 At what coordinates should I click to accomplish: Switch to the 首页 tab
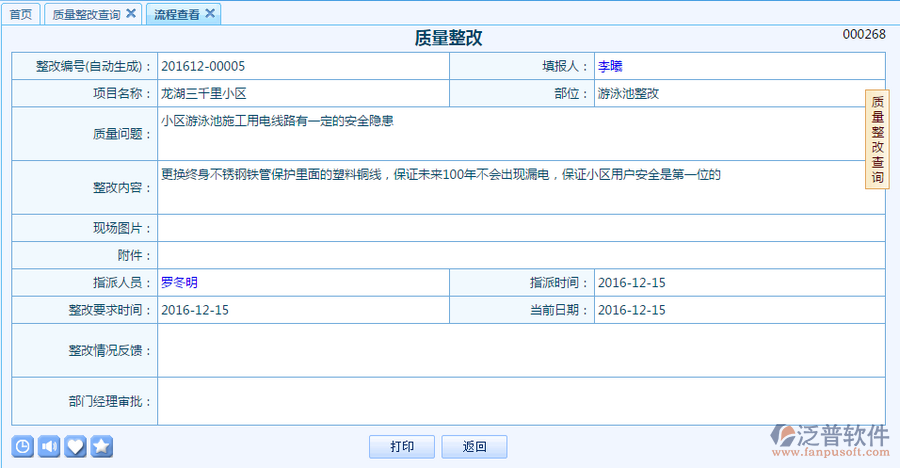21,14
